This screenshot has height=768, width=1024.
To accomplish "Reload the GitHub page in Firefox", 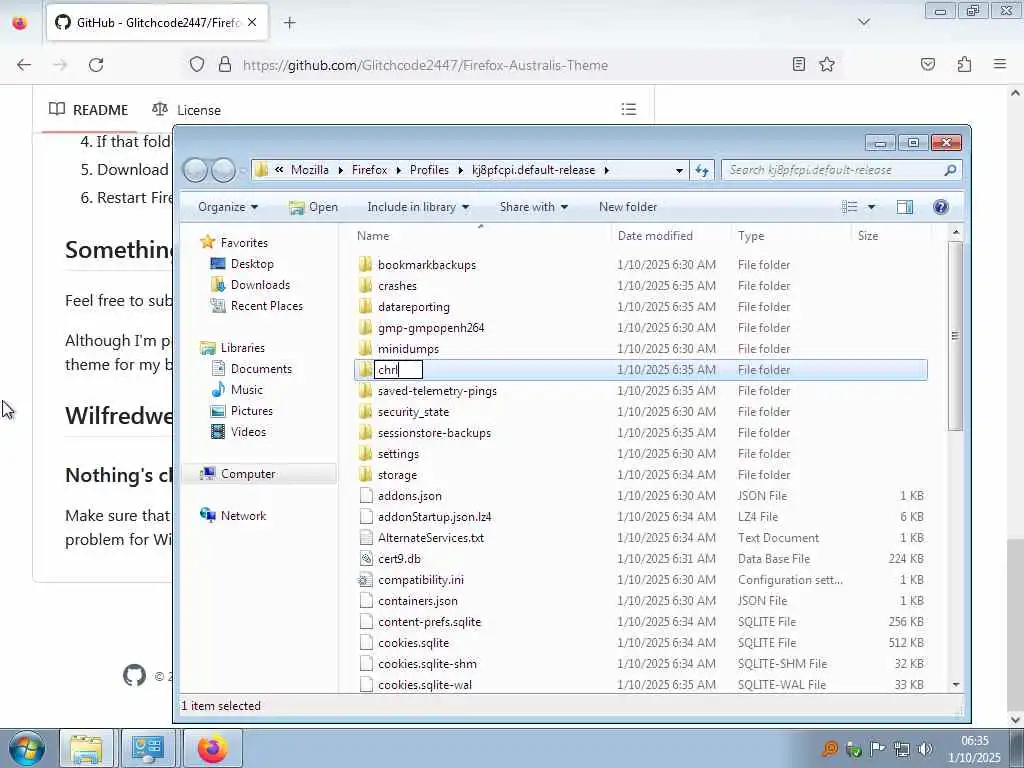I will click(x=96, y=65).
